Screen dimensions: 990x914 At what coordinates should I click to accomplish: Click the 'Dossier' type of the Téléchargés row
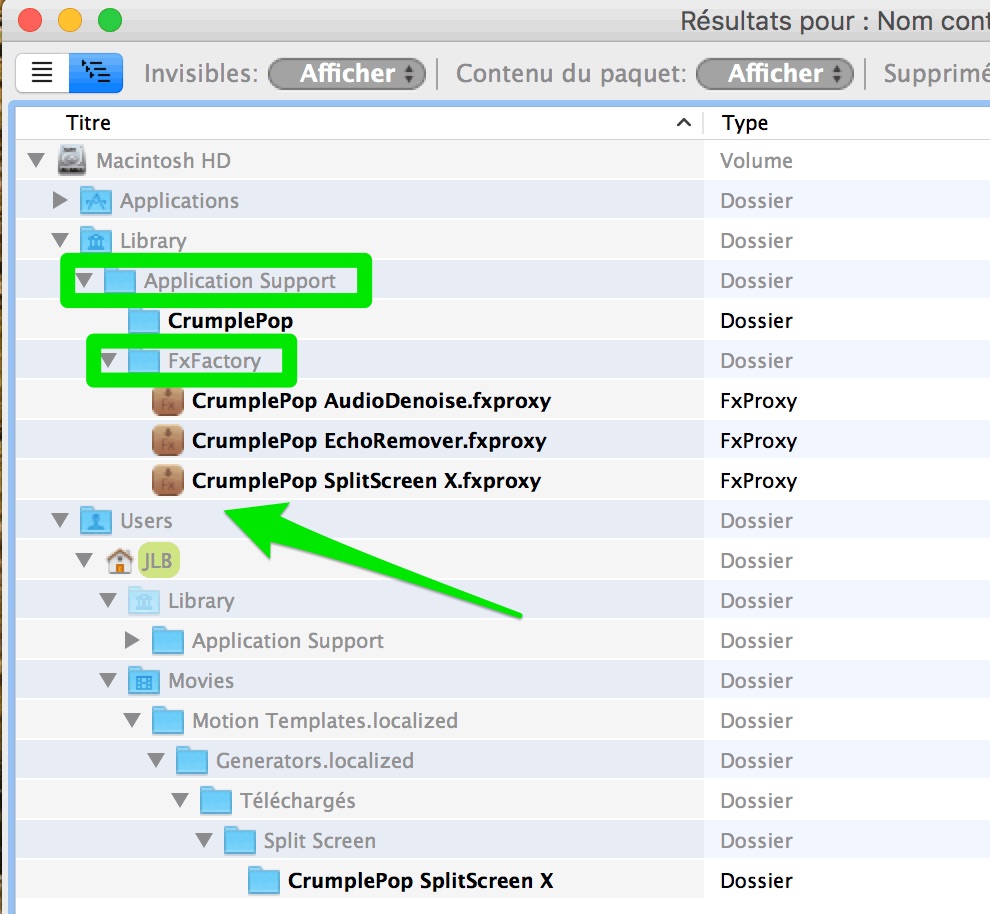pyautogui.click(x=756, y=800)
